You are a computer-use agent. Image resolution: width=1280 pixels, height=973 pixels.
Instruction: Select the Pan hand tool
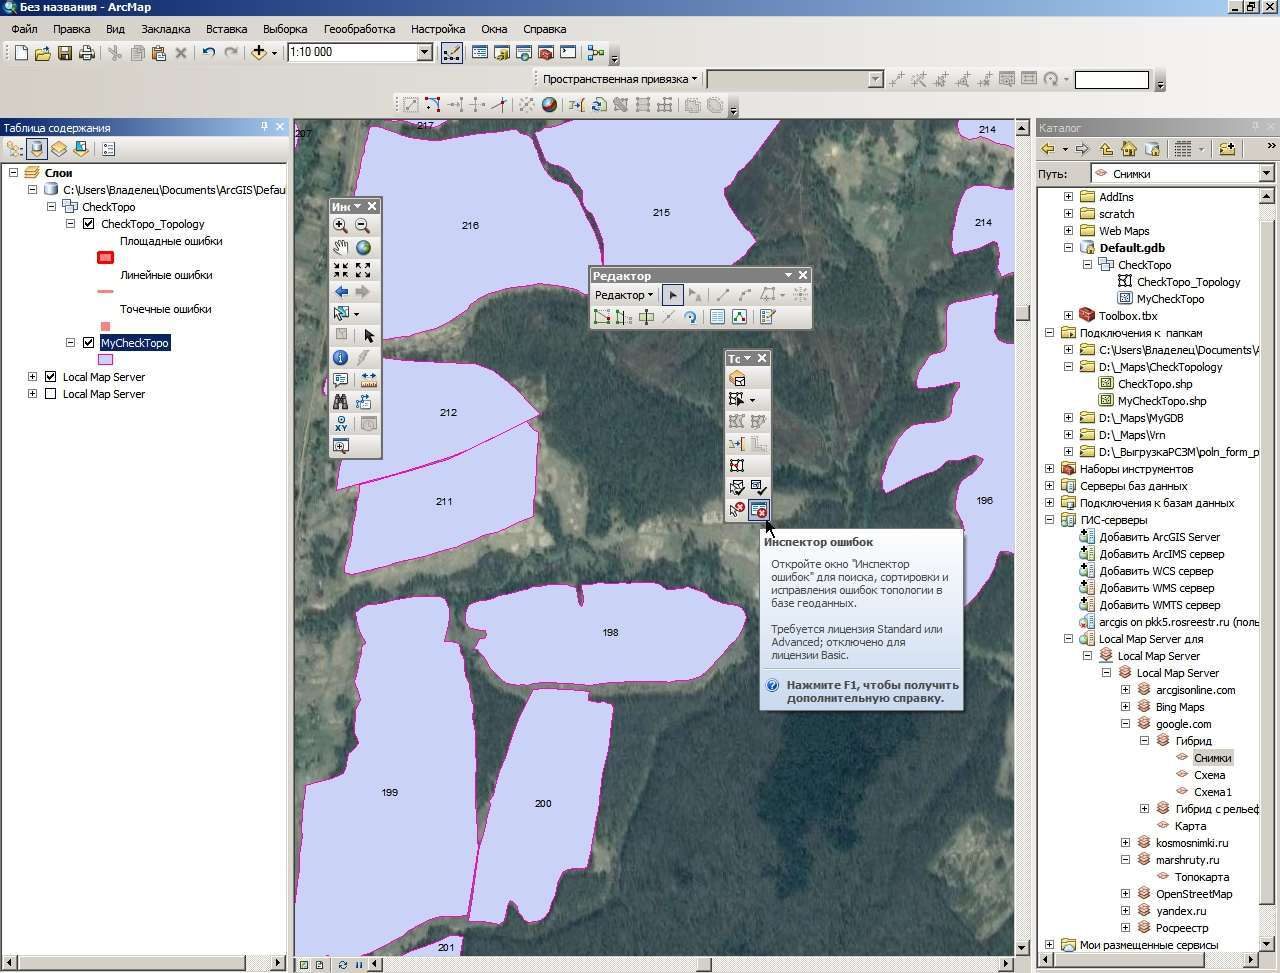(x=341, y=248)
